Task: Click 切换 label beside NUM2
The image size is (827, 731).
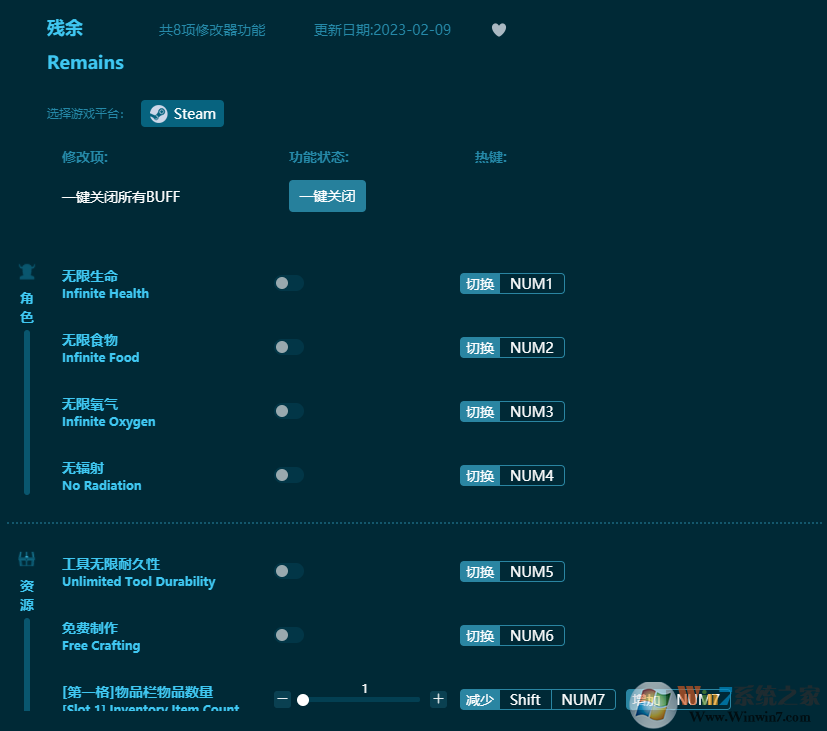Action: point(480,348)
